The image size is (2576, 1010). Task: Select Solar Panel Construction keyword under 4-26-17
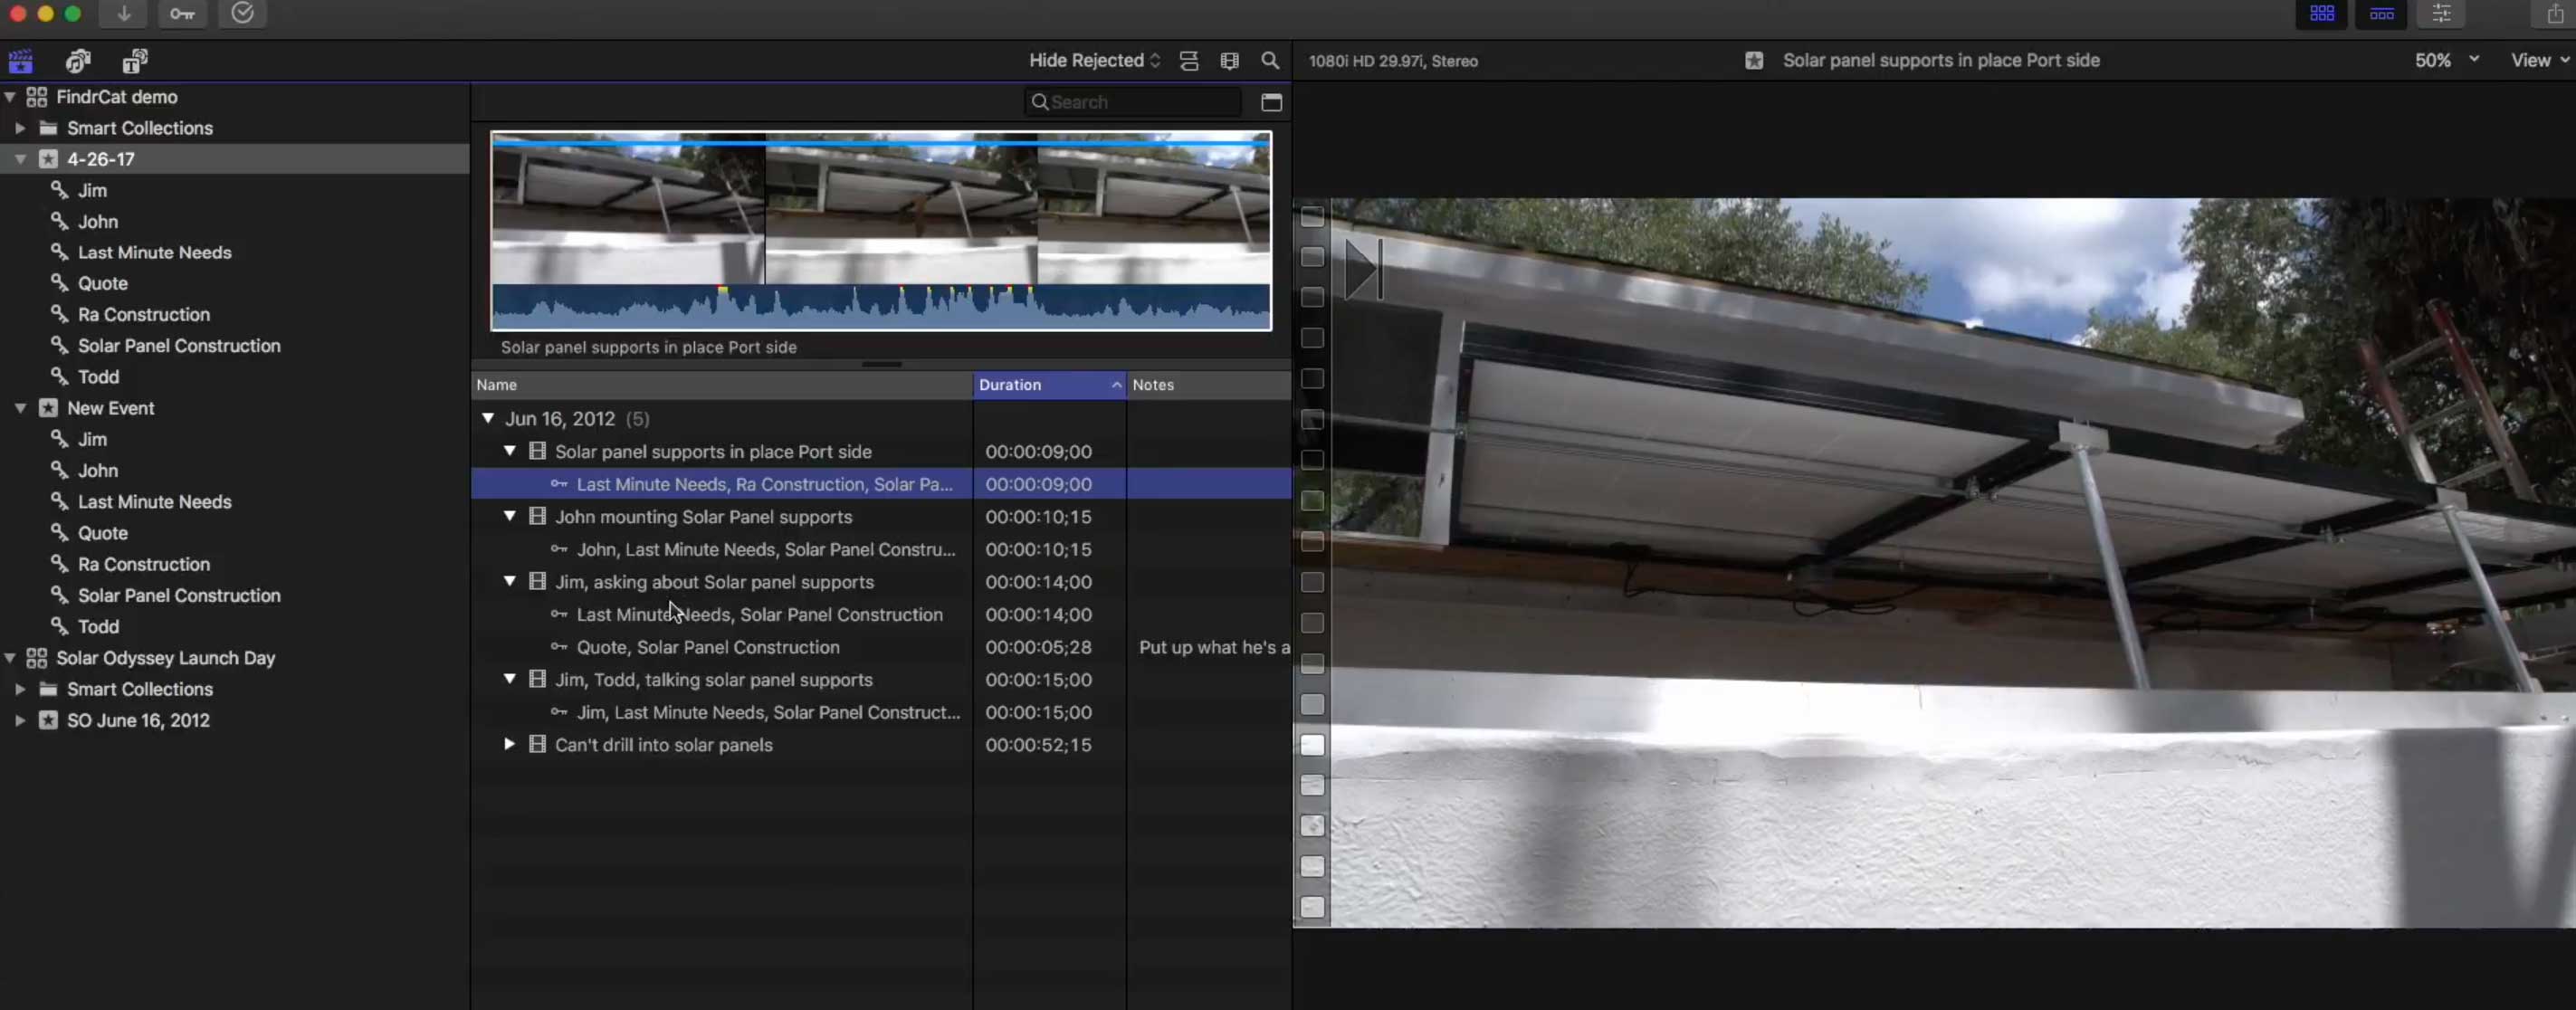click(179, 346)
